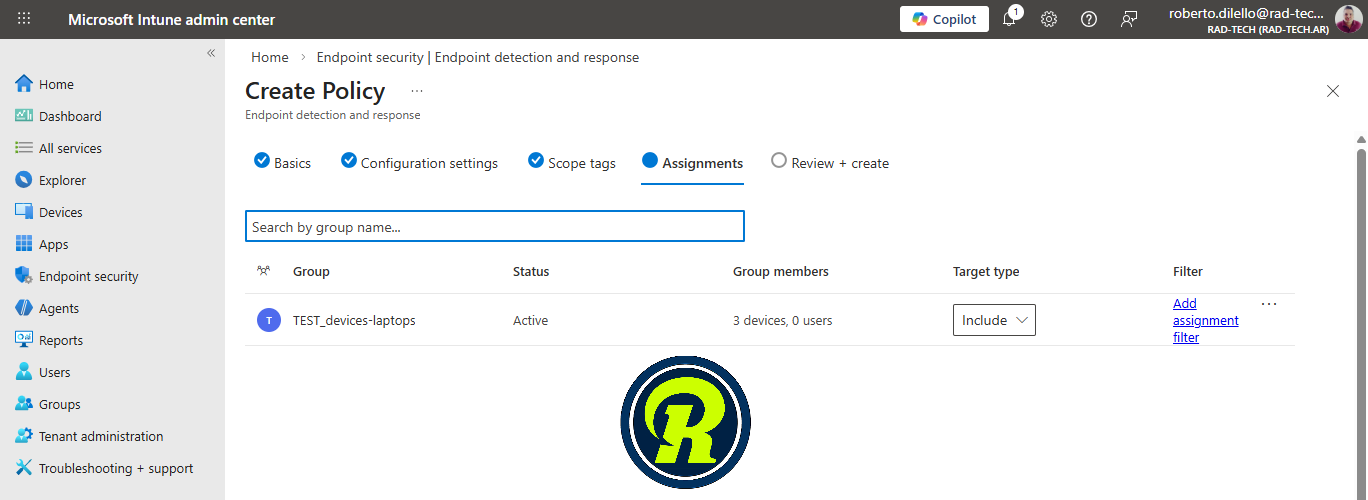This screenshot has height=500, width=1368.
Task: Collapse the left navigation pane
Action: pos(211,53)
